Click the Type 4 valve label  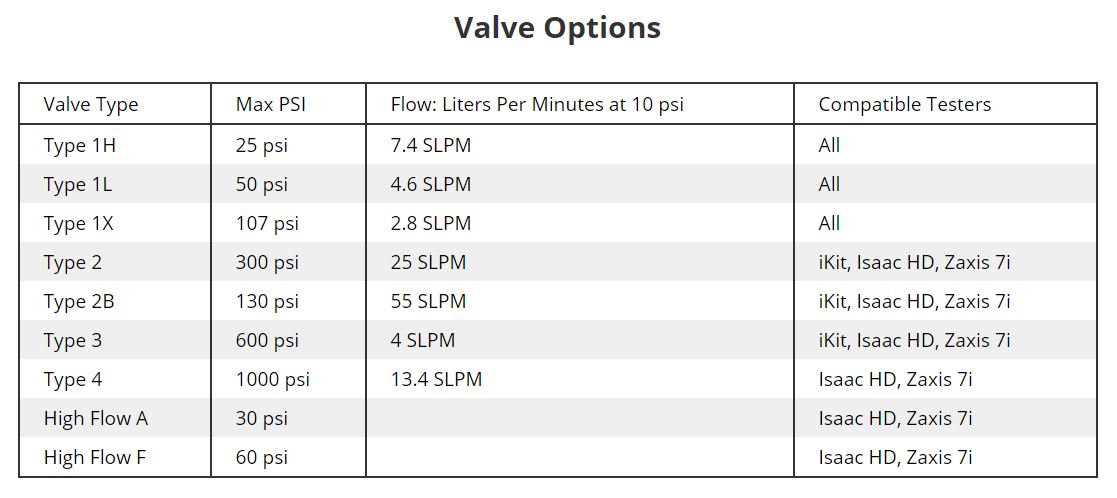click(x=73, y=379)
